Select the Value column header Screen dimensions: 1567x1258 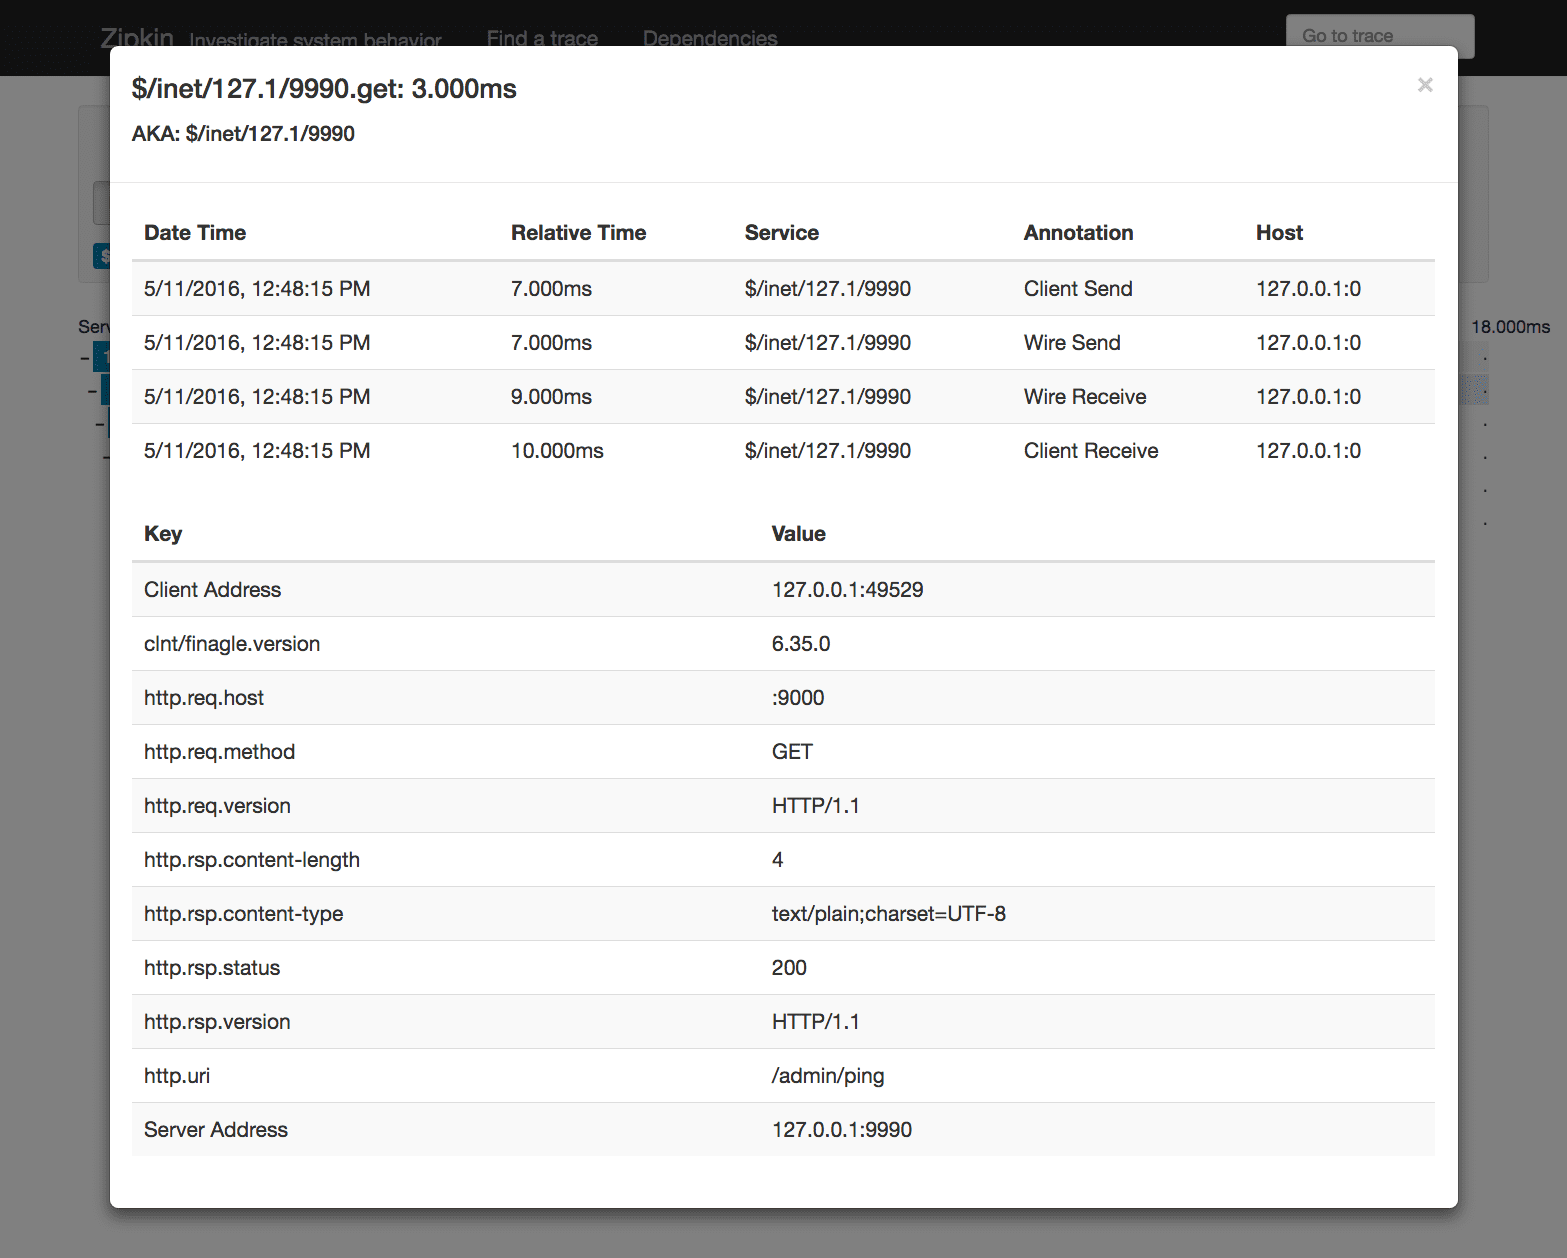[x=798, y=534]
